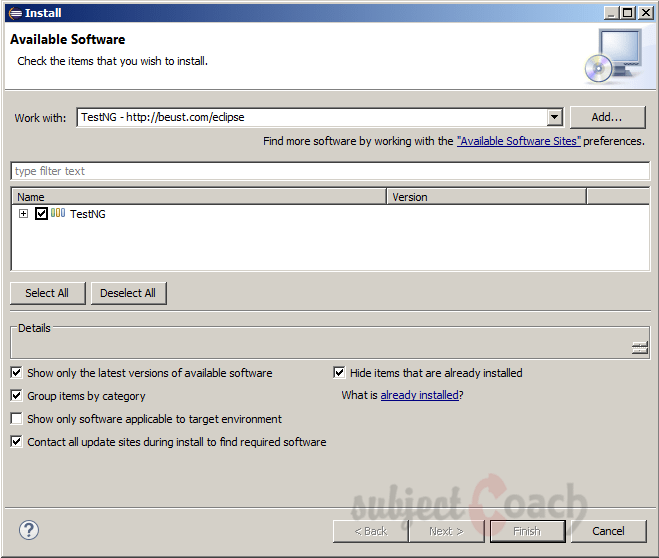The height and width of the screenshot is (558, 659).
Task: Maximize the Install window
Action: pos(628,13)
